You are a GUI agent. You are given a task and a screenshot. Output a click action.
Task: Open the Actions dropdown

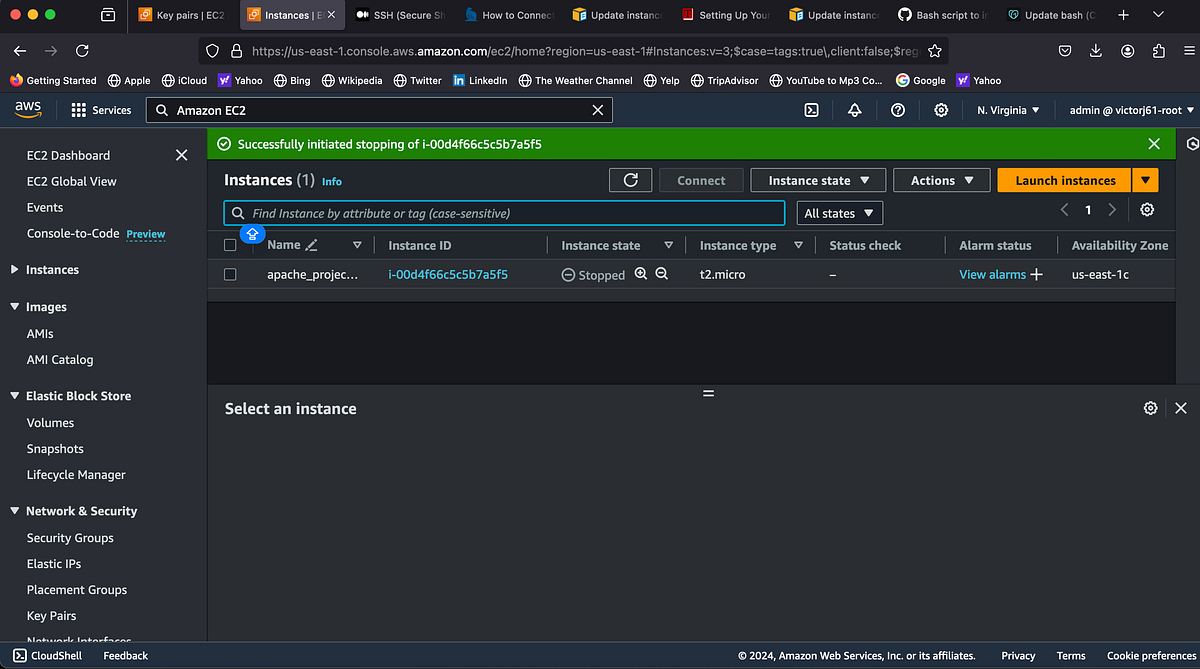pos(941,180)
